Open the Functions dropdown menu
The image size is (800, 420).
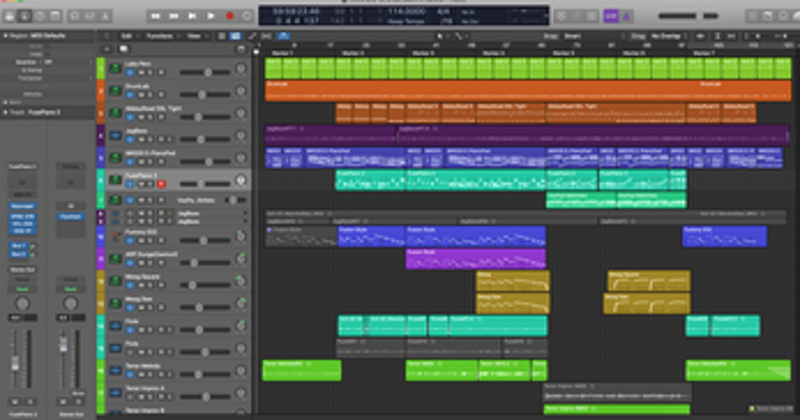coord(162,36)
